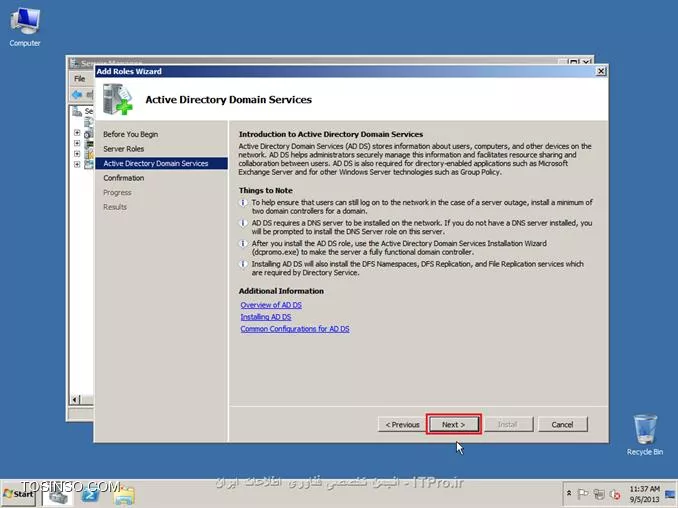Screen dimensions: 678x508
Task: Click the greyed-out Results step
Action: point(115,207)
